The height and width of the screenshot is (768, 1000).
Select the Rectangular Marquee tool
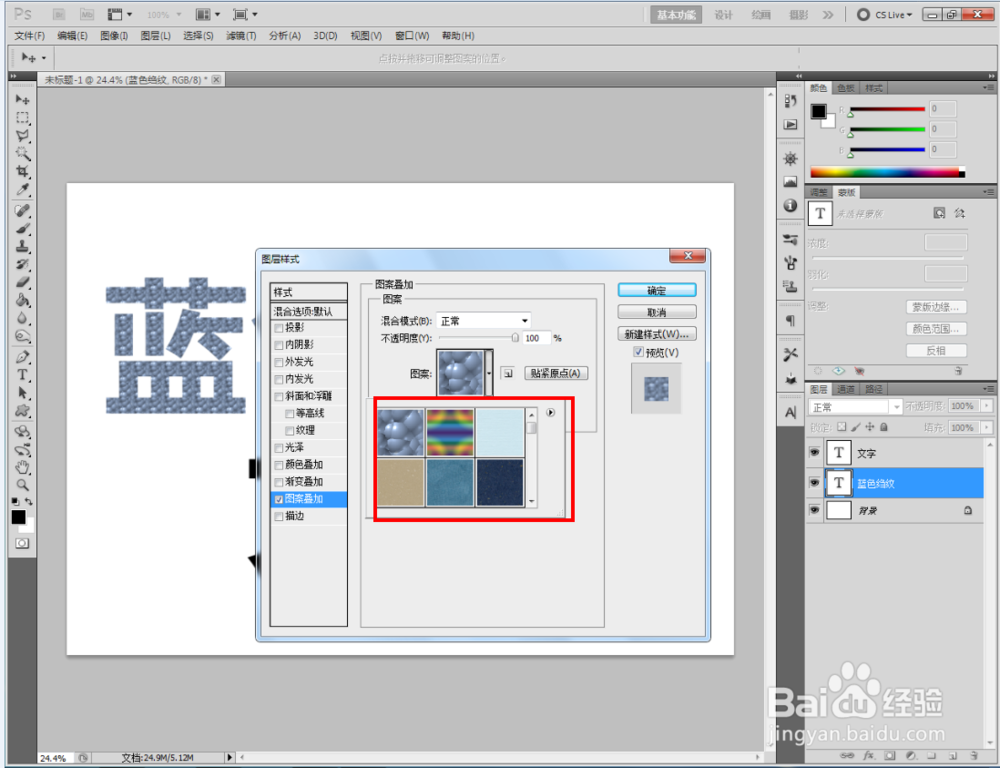point(22,118)
